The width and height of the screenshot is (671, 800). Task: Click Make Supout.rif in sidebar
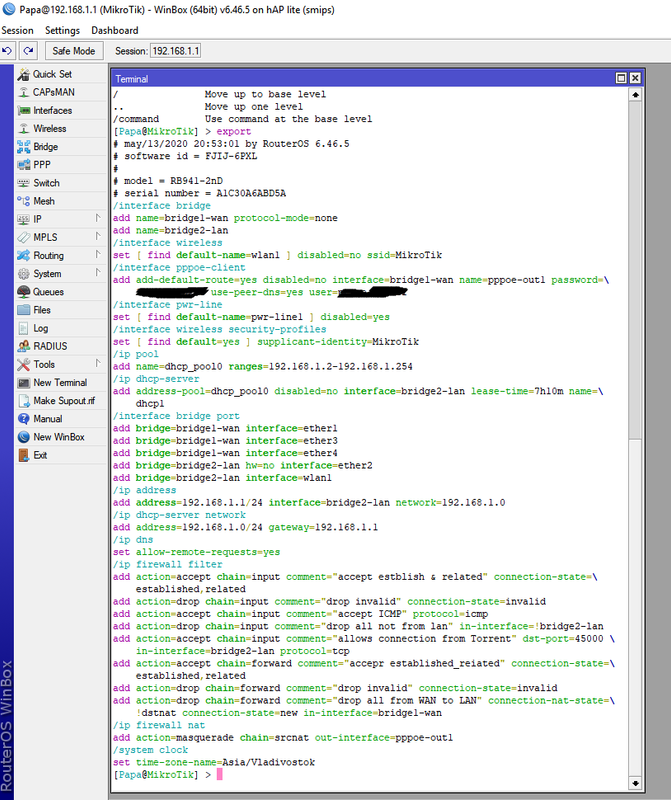tap(61, 401)
